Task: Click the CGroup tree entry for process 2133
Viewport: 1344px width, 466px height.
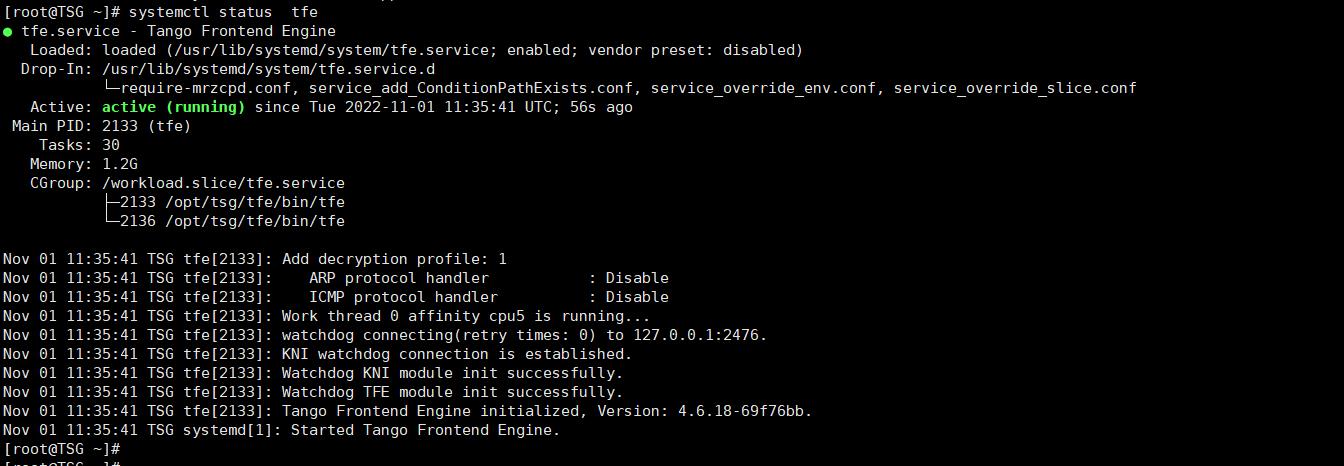Action: pyautogui.click(x=232, y=202)
